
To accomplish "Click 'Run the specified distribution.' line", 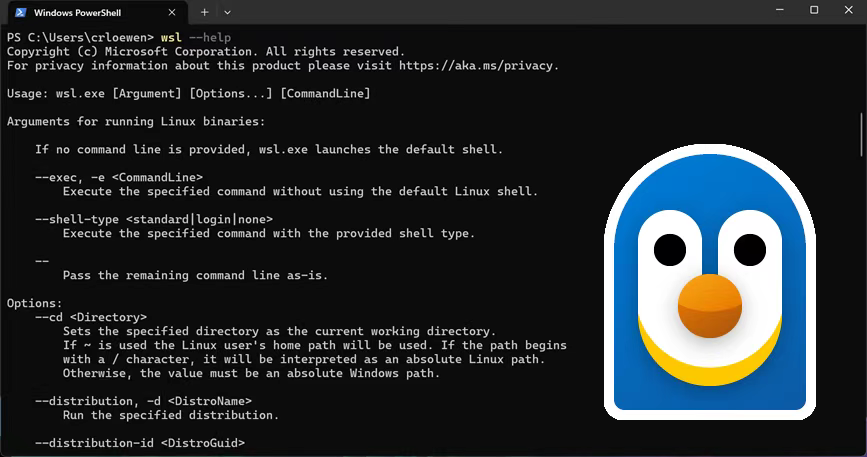I will point(171,415).
